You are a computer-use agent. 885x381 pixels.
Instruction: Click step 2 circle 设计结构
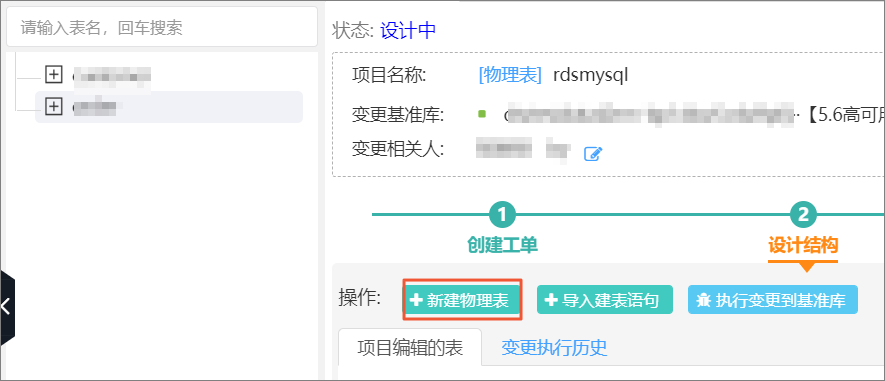pos(803,214)
